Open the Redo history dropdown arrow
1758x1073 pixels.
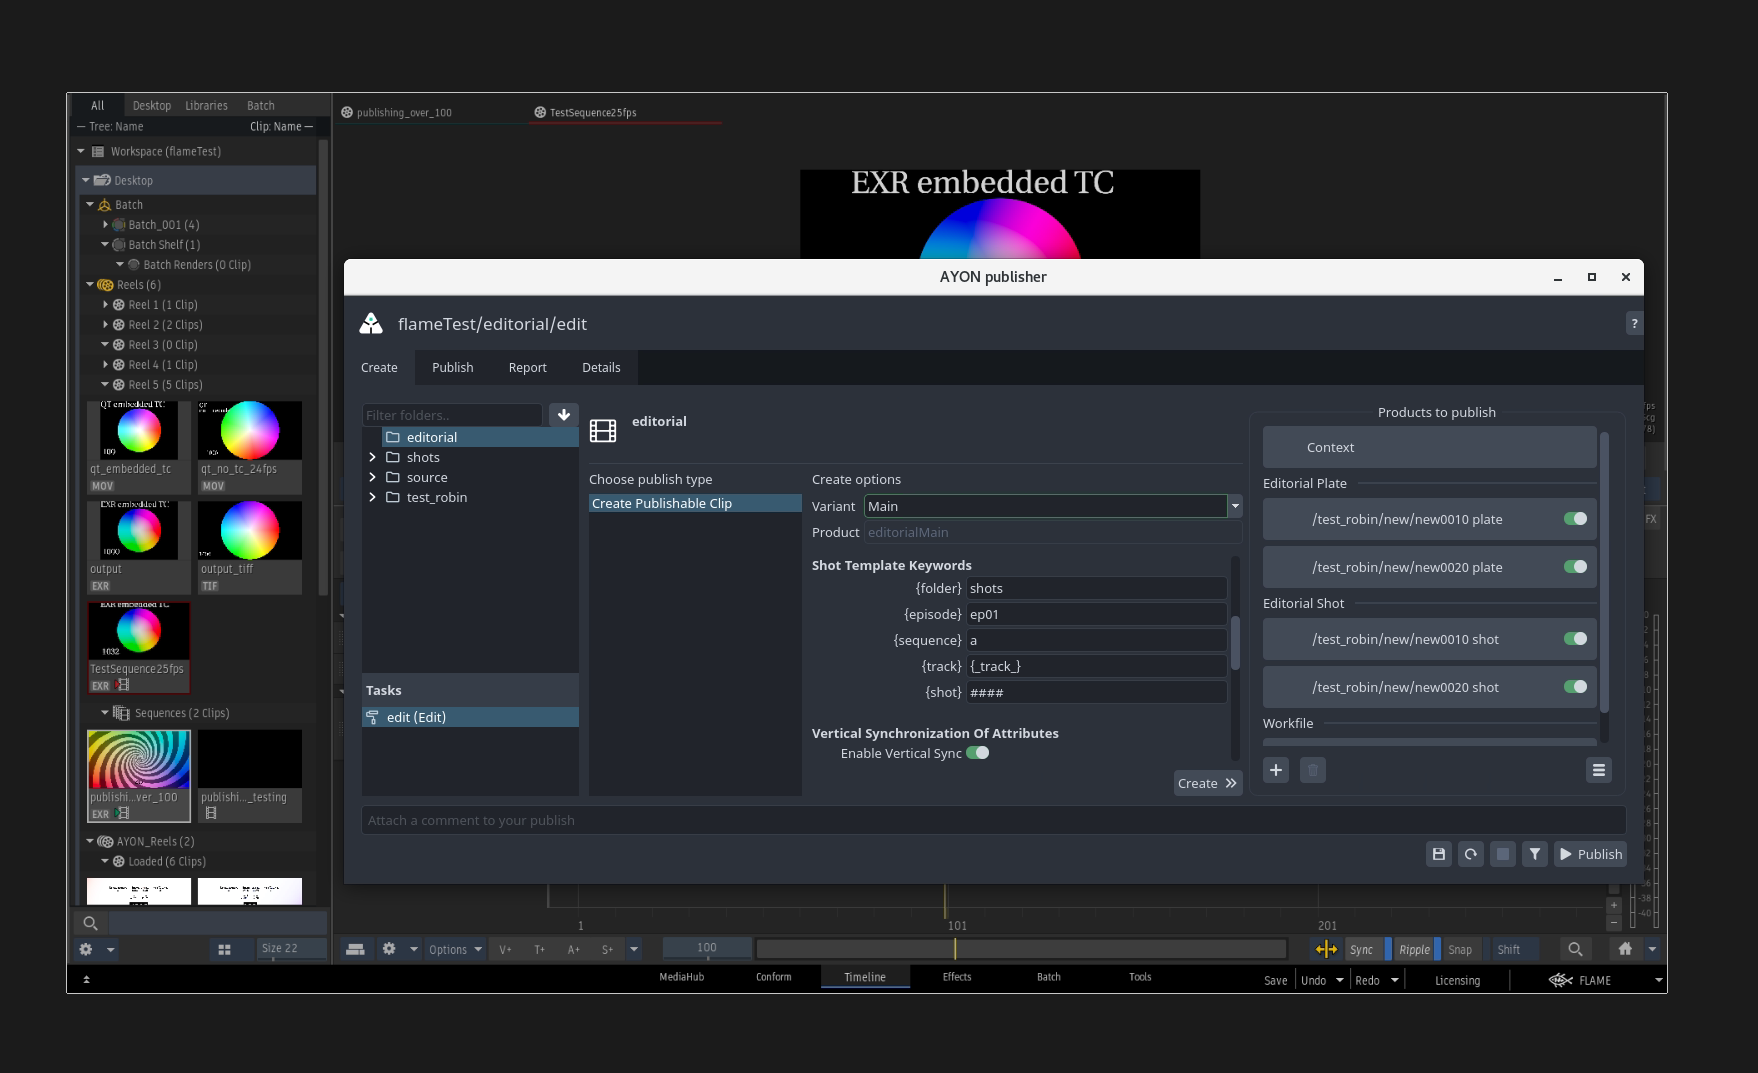point(1395,980)
